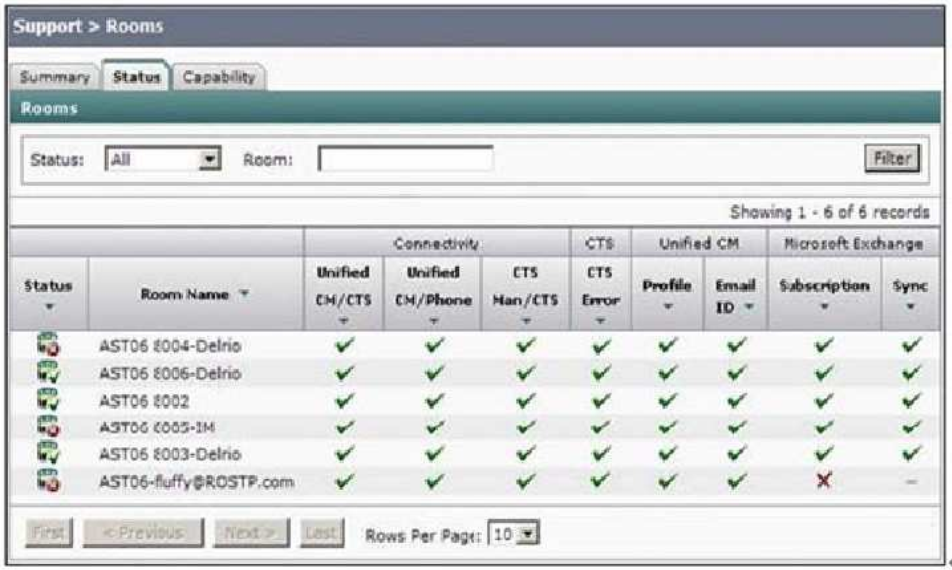
Task: Sort by Sync column
Action: click(910, 307)
